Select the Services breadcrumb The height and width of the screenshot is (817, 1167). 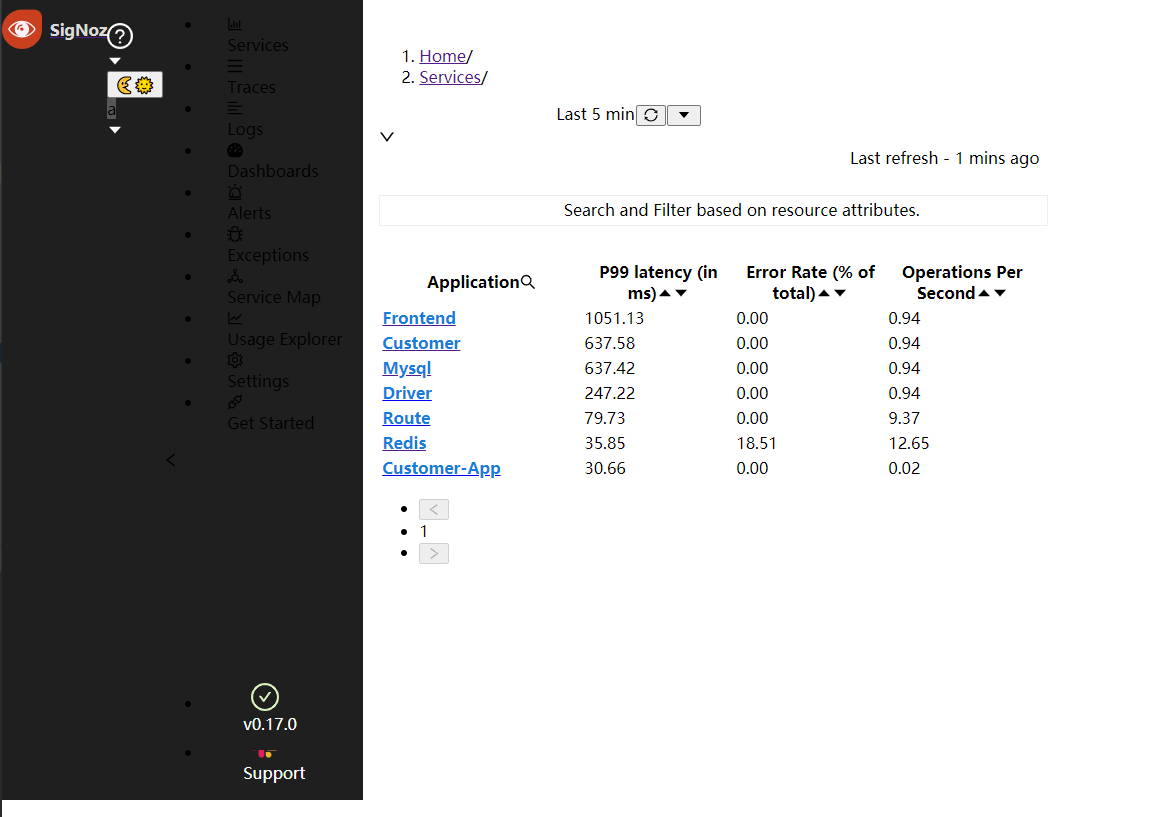click(449, 77)
